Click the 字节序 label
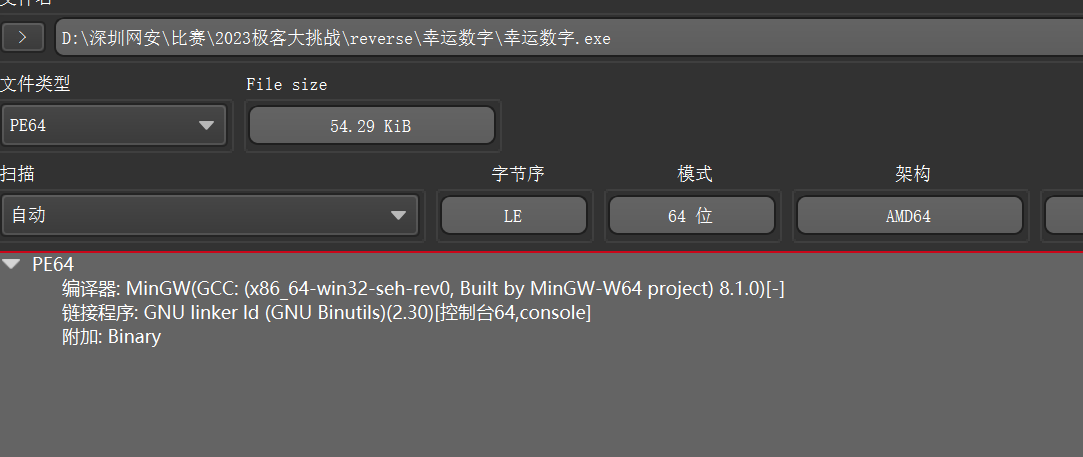 click(518, 174)
